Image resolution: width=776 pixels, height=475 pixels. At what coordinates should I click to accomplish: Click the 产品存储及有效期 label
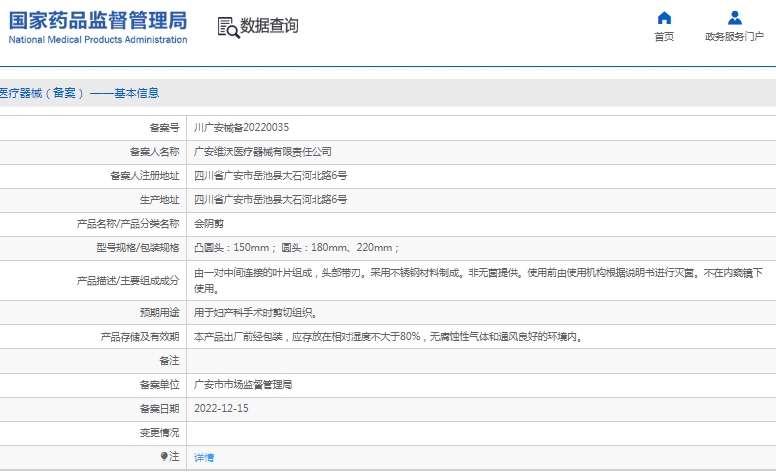[x=140, y=337]
